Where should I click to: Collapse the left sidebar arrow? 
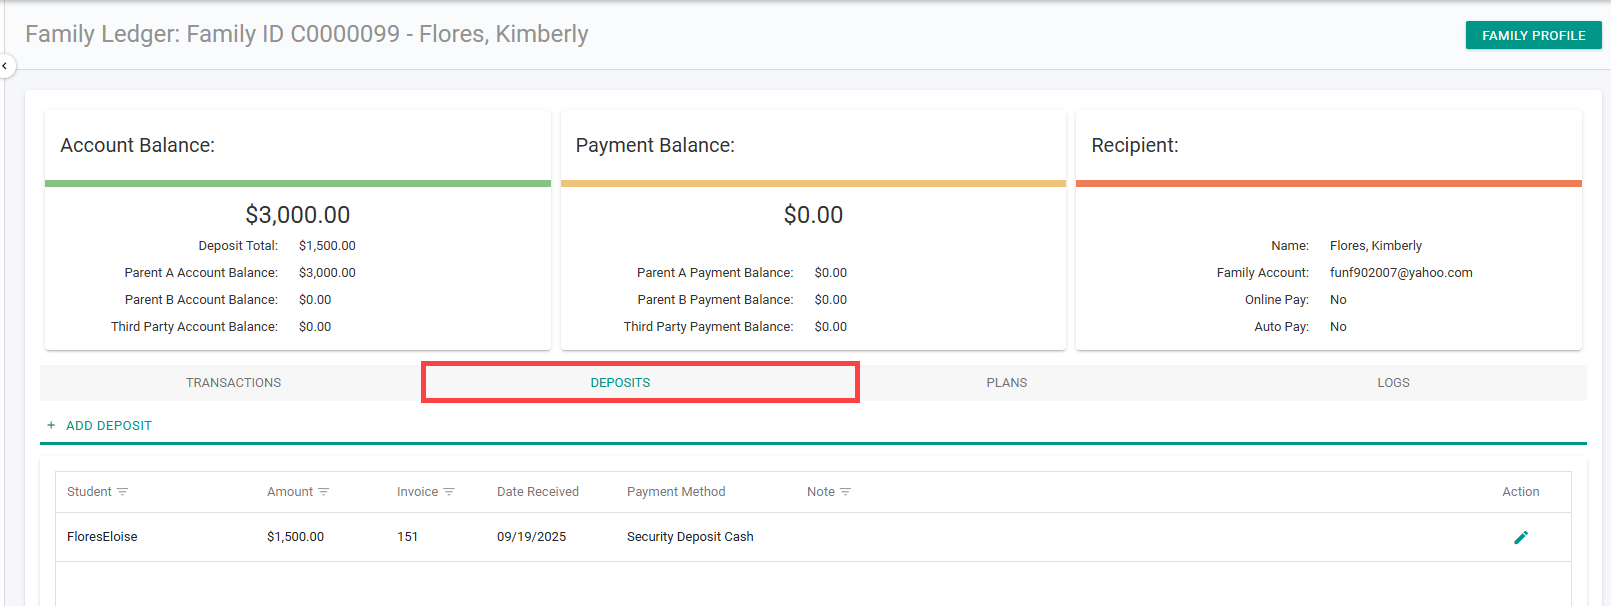tap(5, 66)
